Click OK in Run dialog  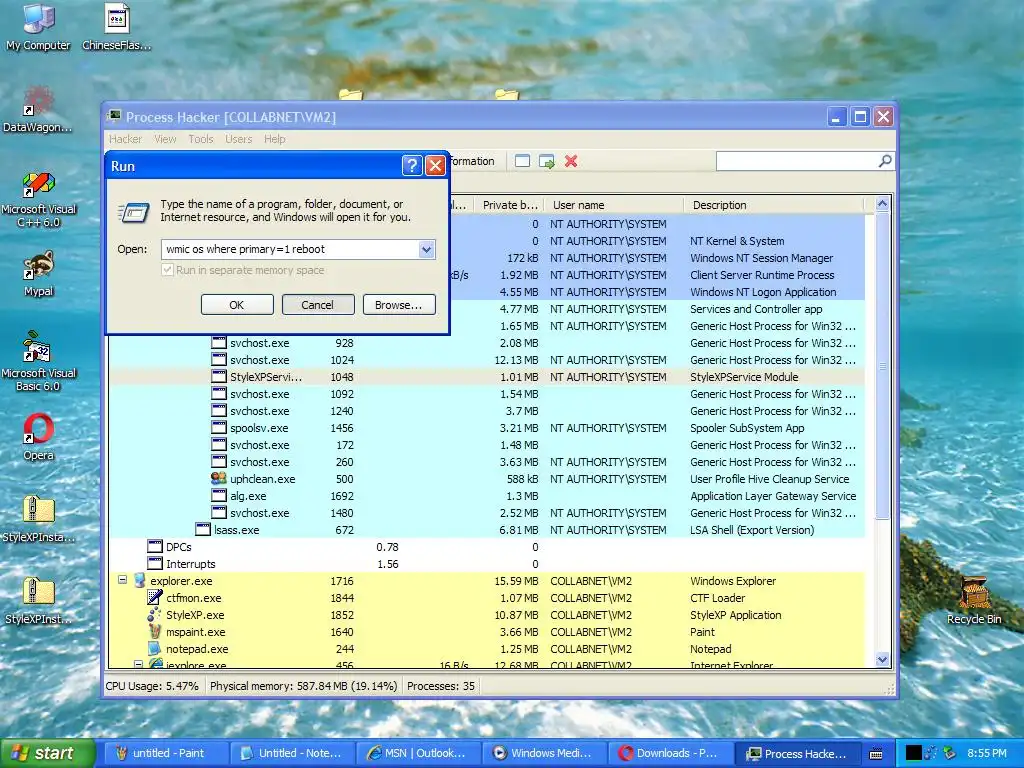[237, 304]
